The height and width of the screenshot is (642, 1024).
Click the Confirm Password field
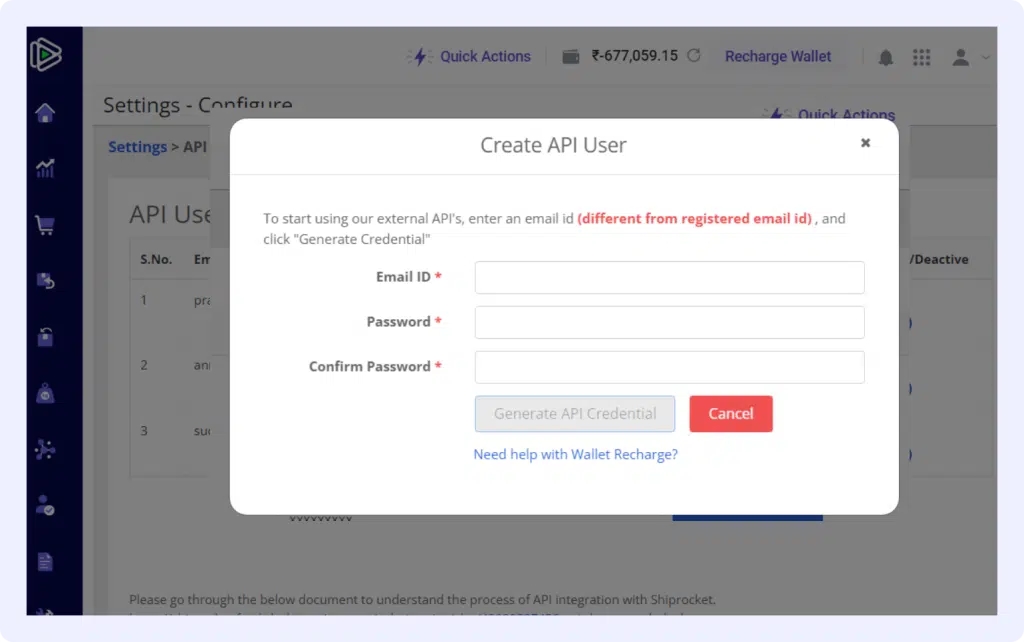(669, 367)
